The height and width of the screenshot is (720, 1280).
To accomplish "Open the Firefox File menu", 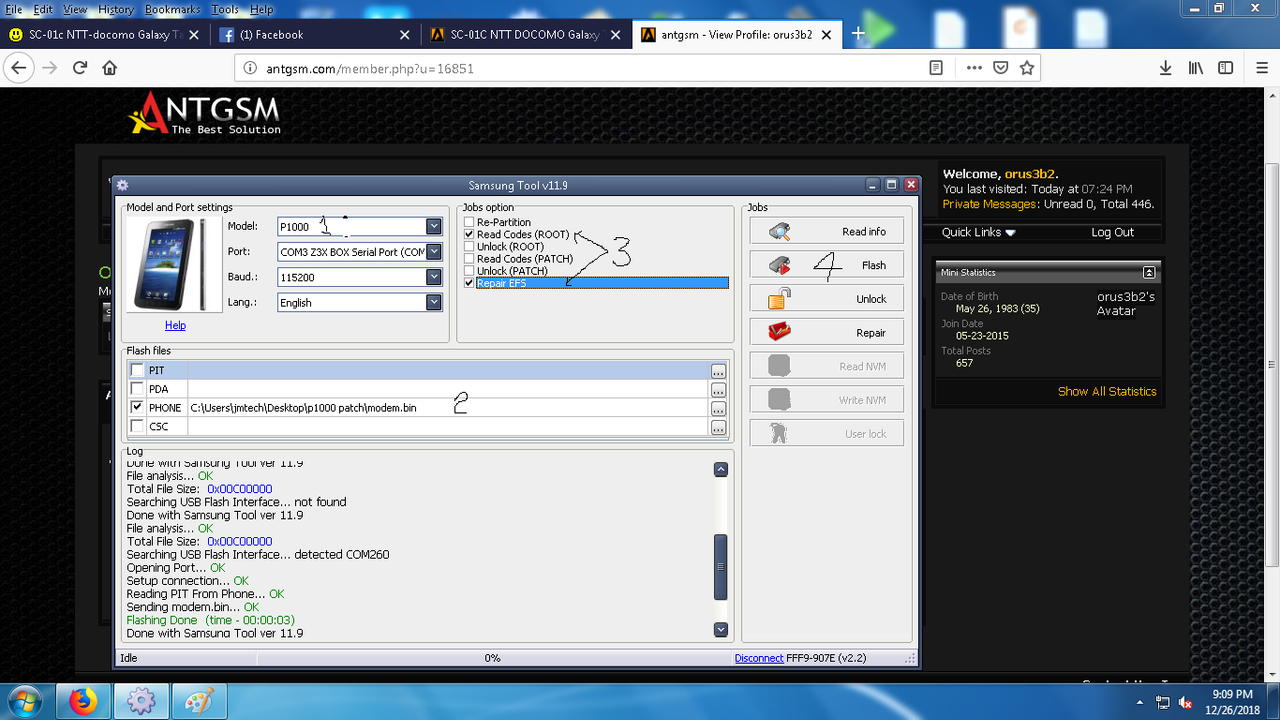I will 14,9.
